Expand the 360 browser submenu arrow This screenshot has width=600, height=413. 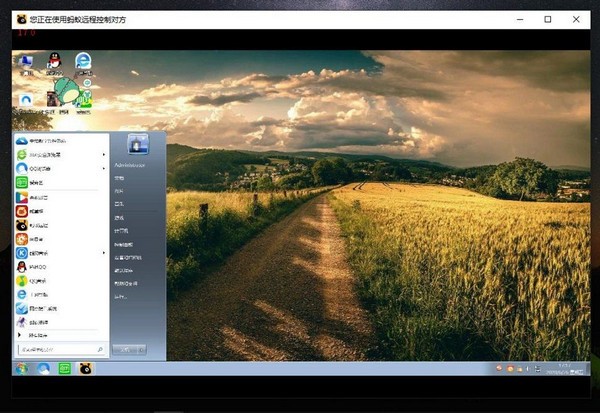[x=104, y=155]
